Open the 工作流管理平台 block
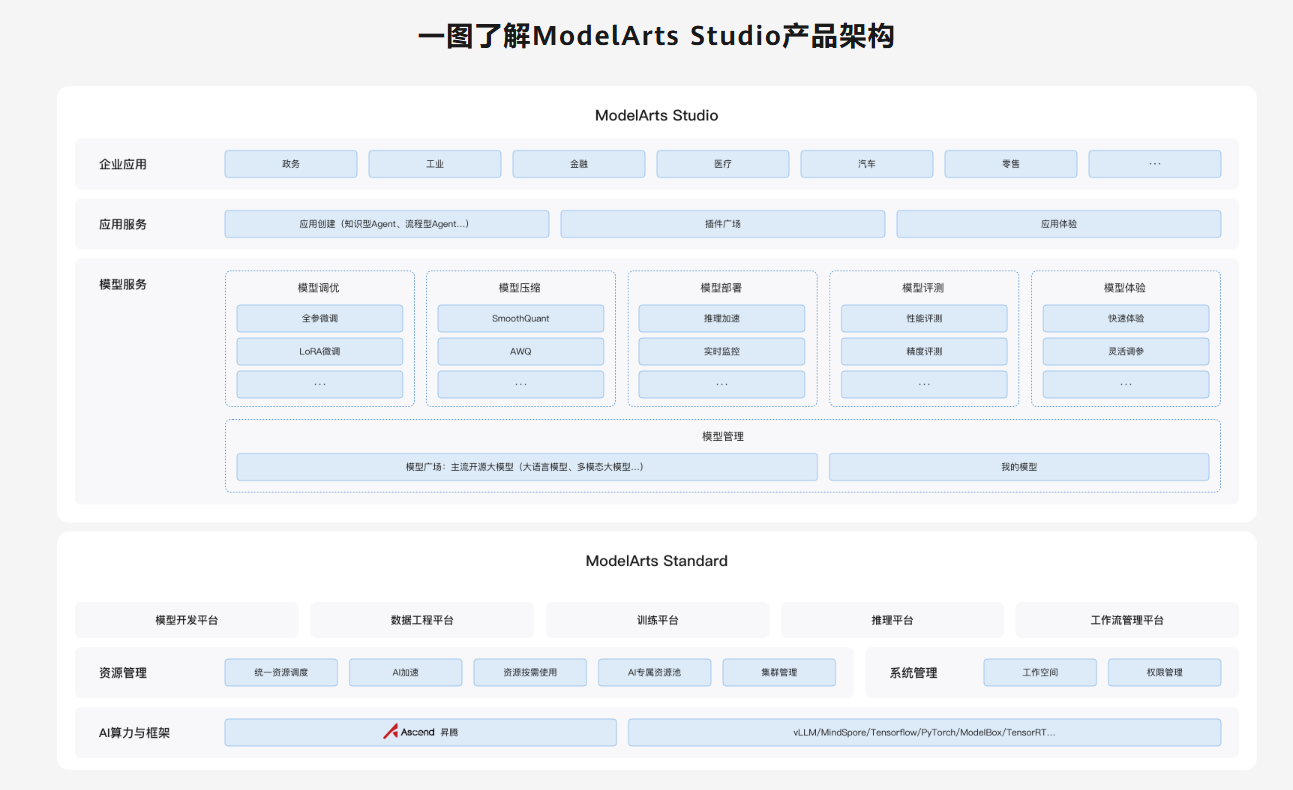This screenshot has height=790, width=1293. pyautogui.click(x=1127, y=620)
